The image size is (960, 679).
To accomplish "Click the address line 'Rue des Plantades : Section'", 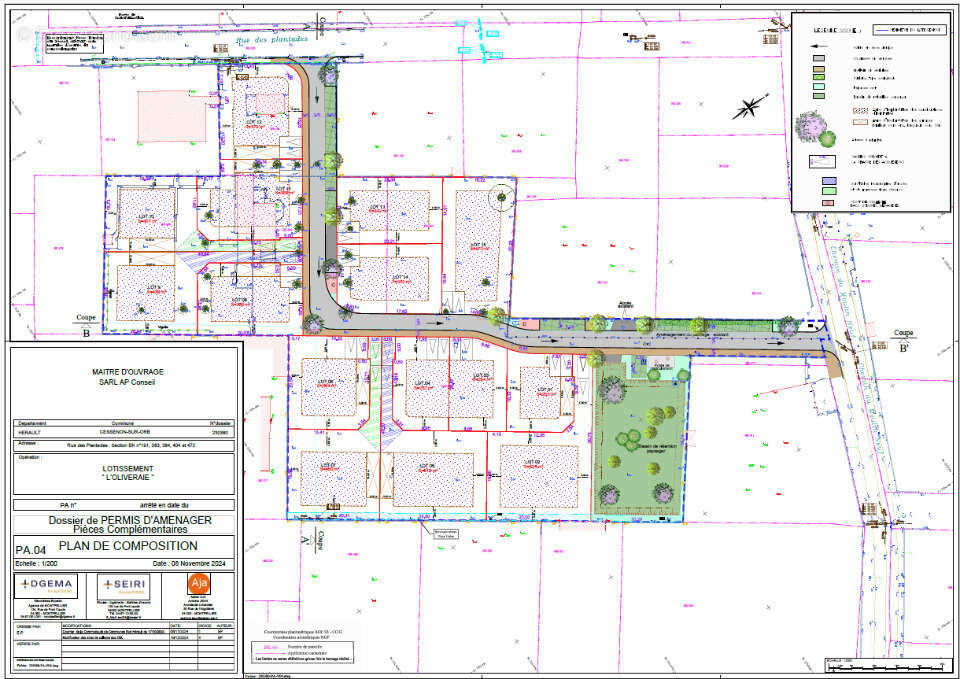I will click(131, 446).
